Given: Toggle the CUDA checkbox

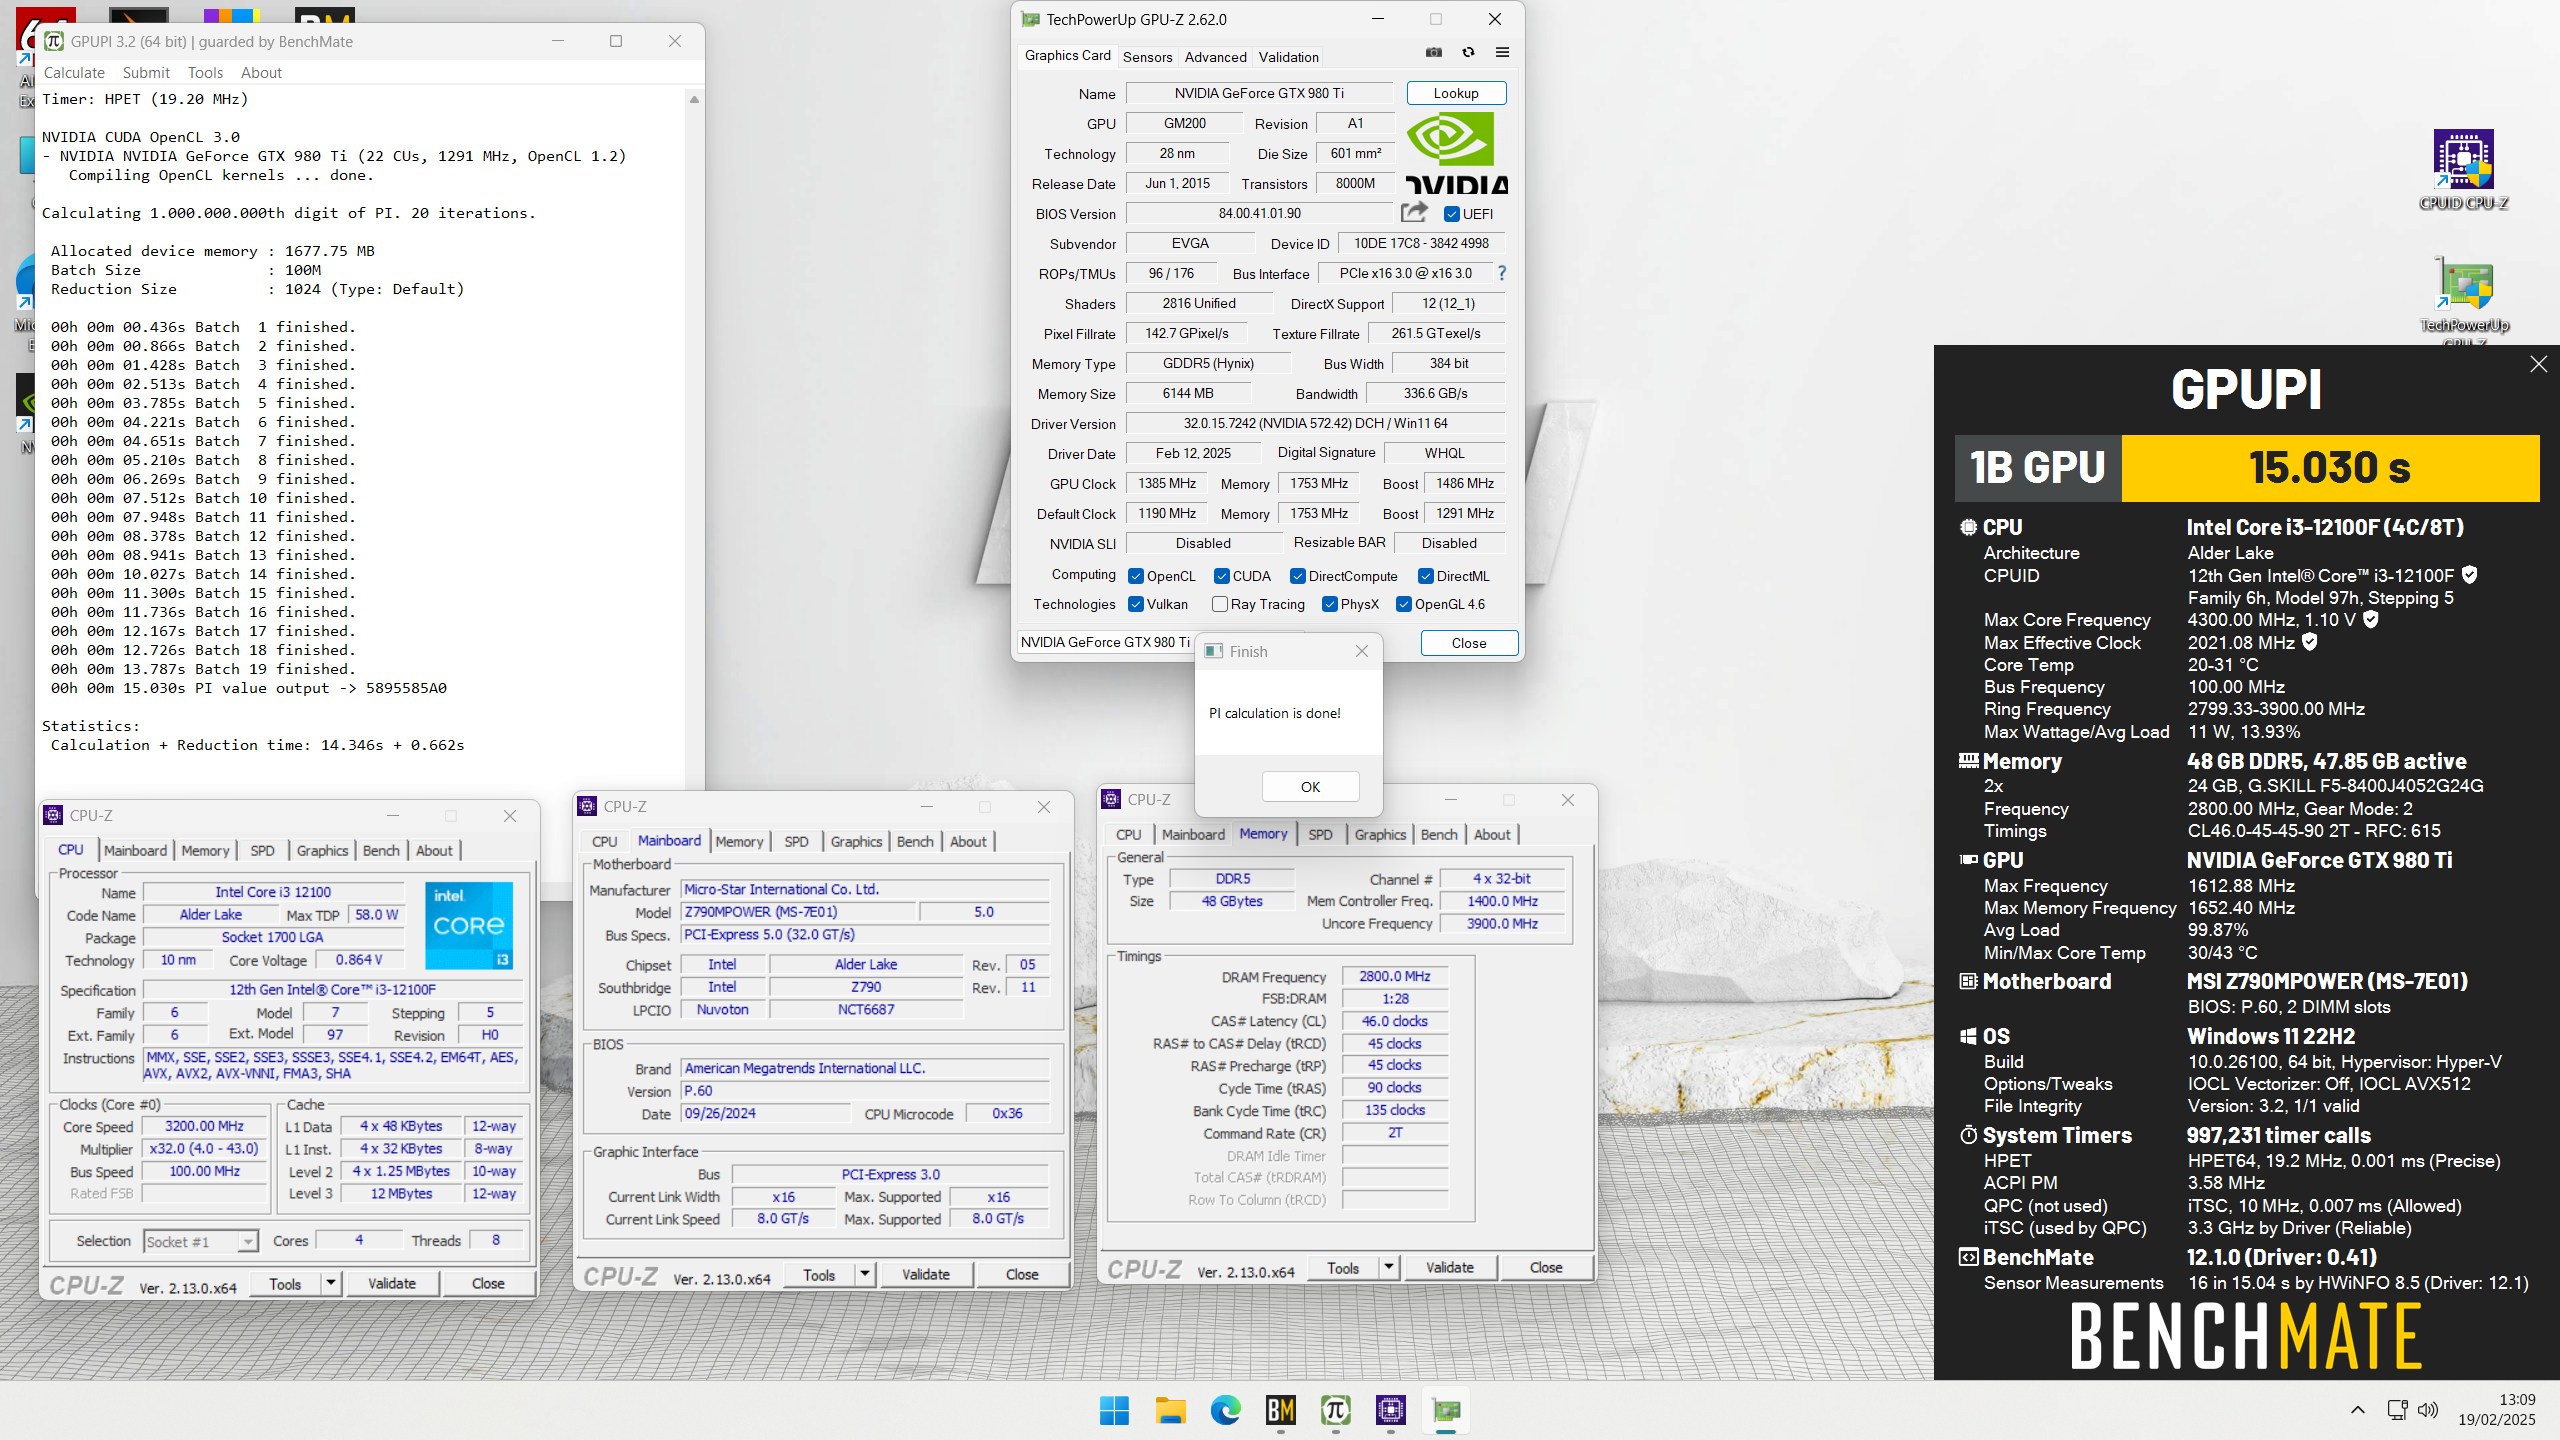Looking at the screenshot, I should click(x=1222, y=576).
